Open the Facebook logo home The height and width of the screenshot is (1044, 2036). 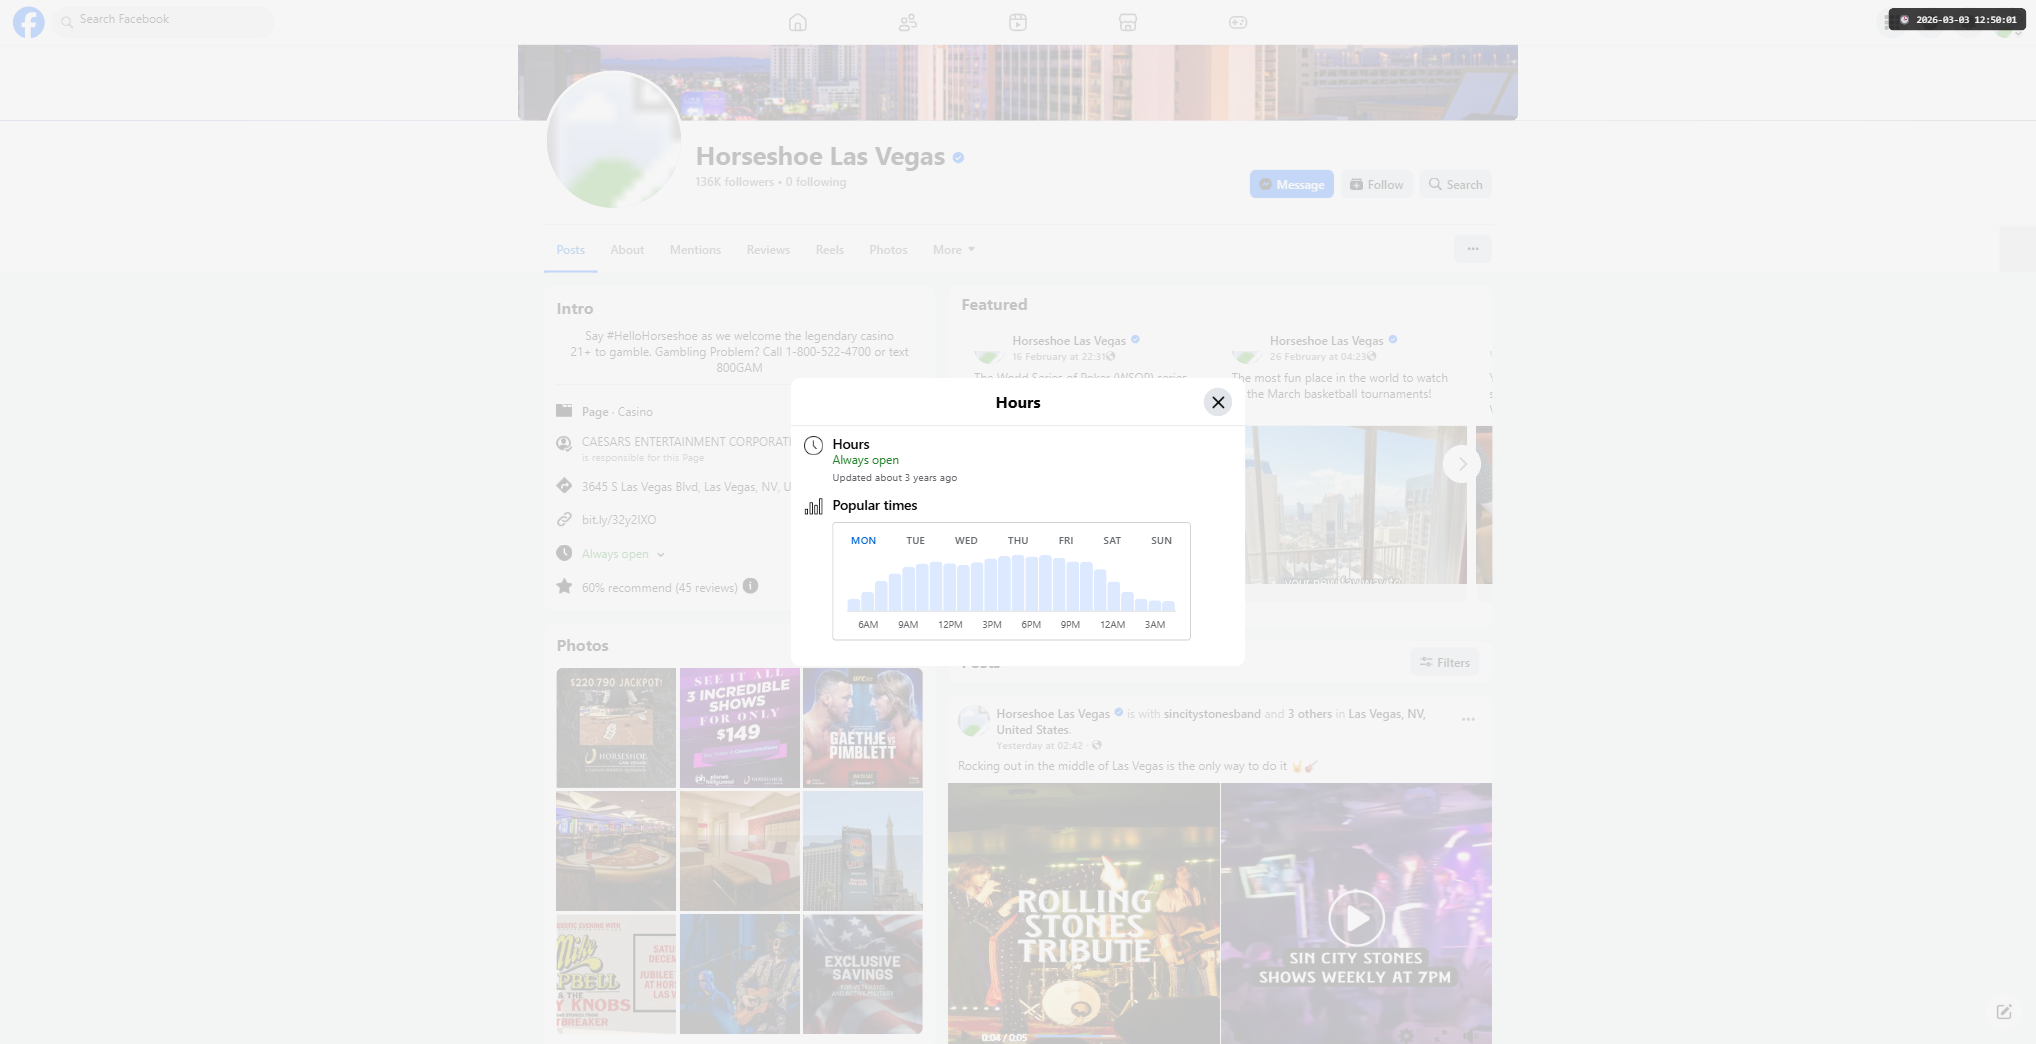[29, 22]
